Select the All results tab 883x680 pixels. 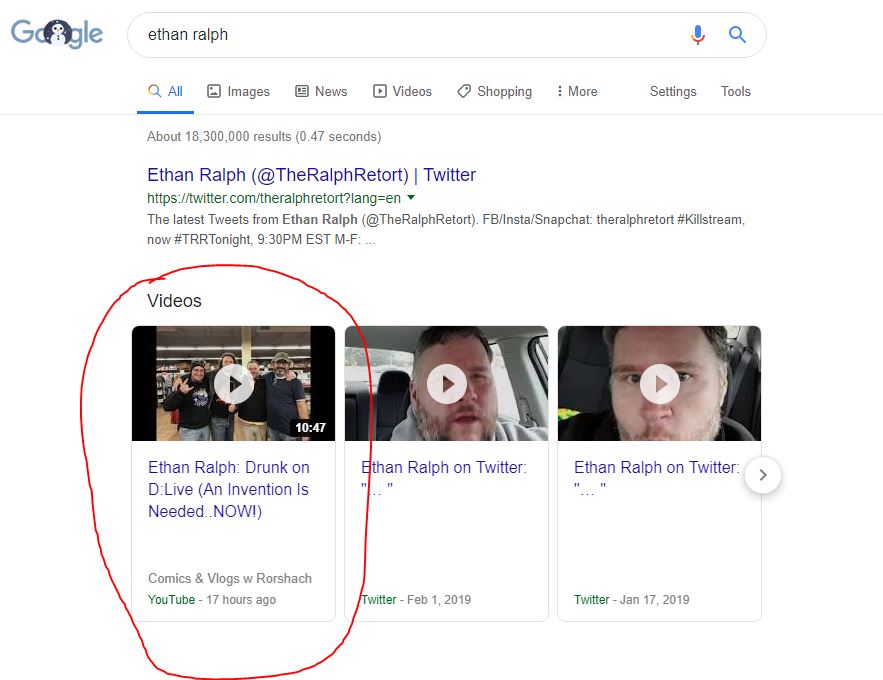[x=165, y=91]
